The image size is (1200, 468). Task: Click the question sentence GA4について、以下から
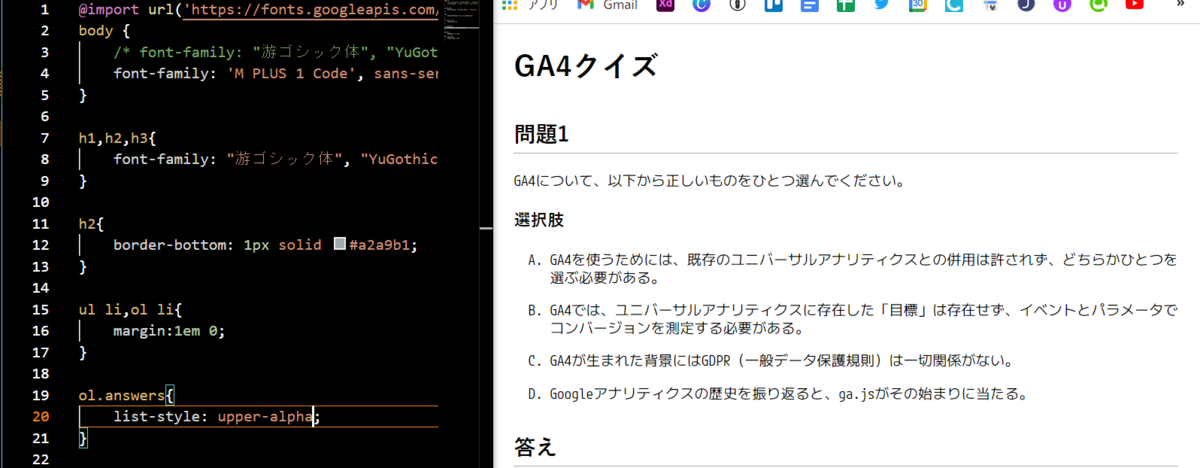tap(709, 182)
